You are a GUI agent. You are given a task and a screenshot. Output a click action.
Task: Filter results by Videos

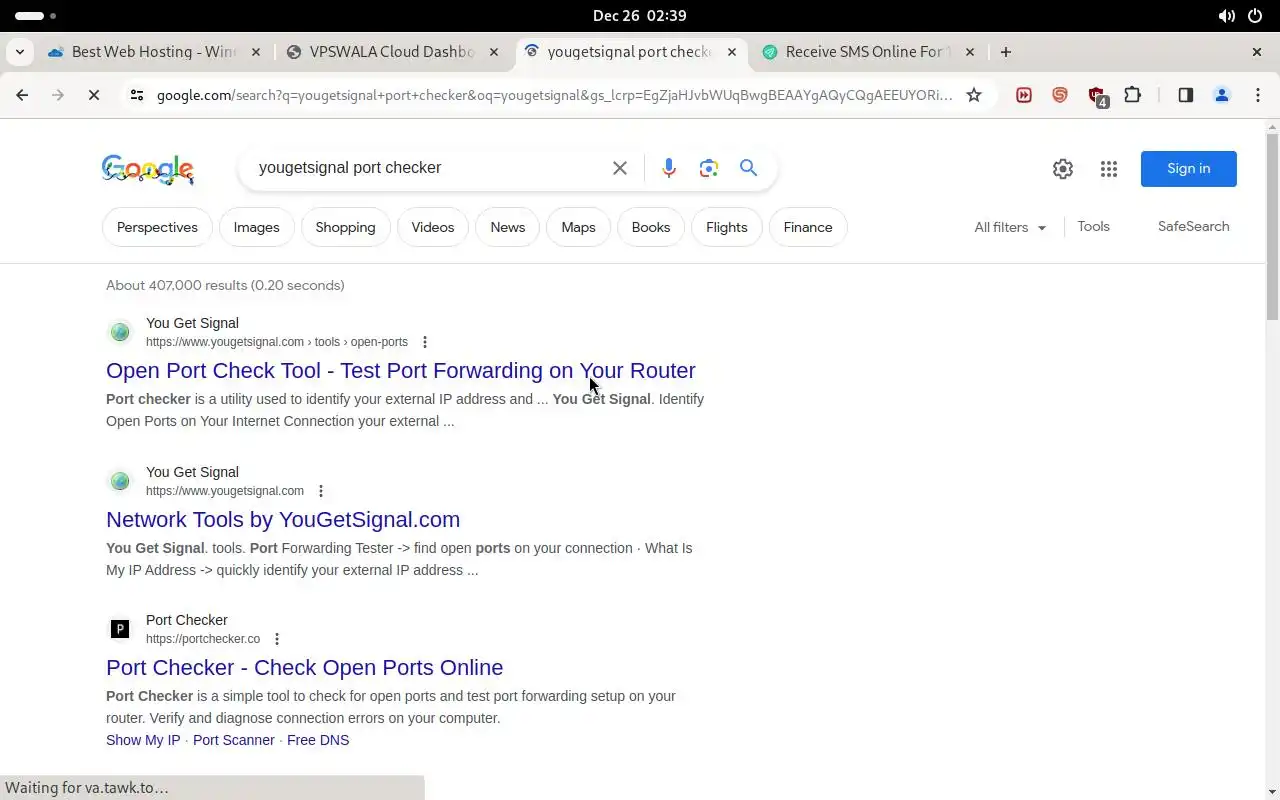(433, 227)
